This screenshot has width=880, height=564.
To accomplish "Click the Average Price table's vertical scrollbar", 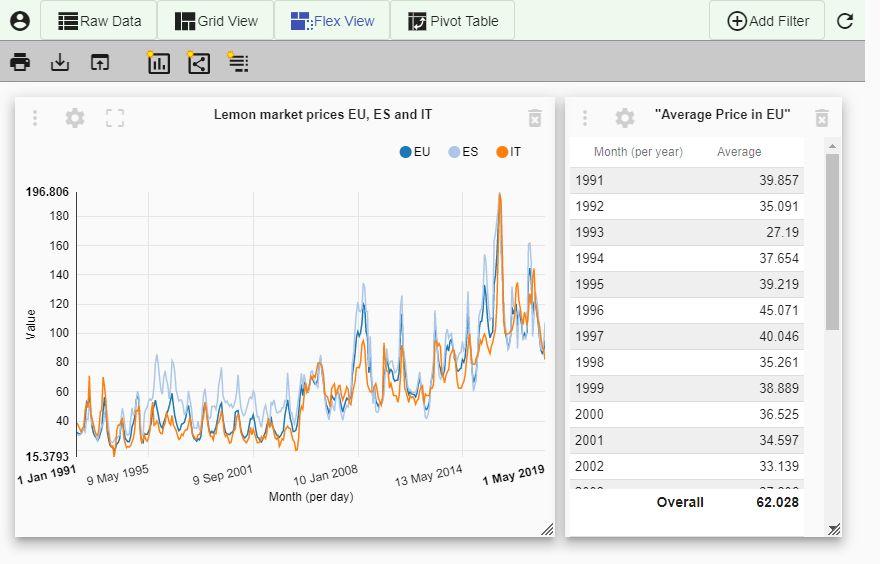I will 832,241.
